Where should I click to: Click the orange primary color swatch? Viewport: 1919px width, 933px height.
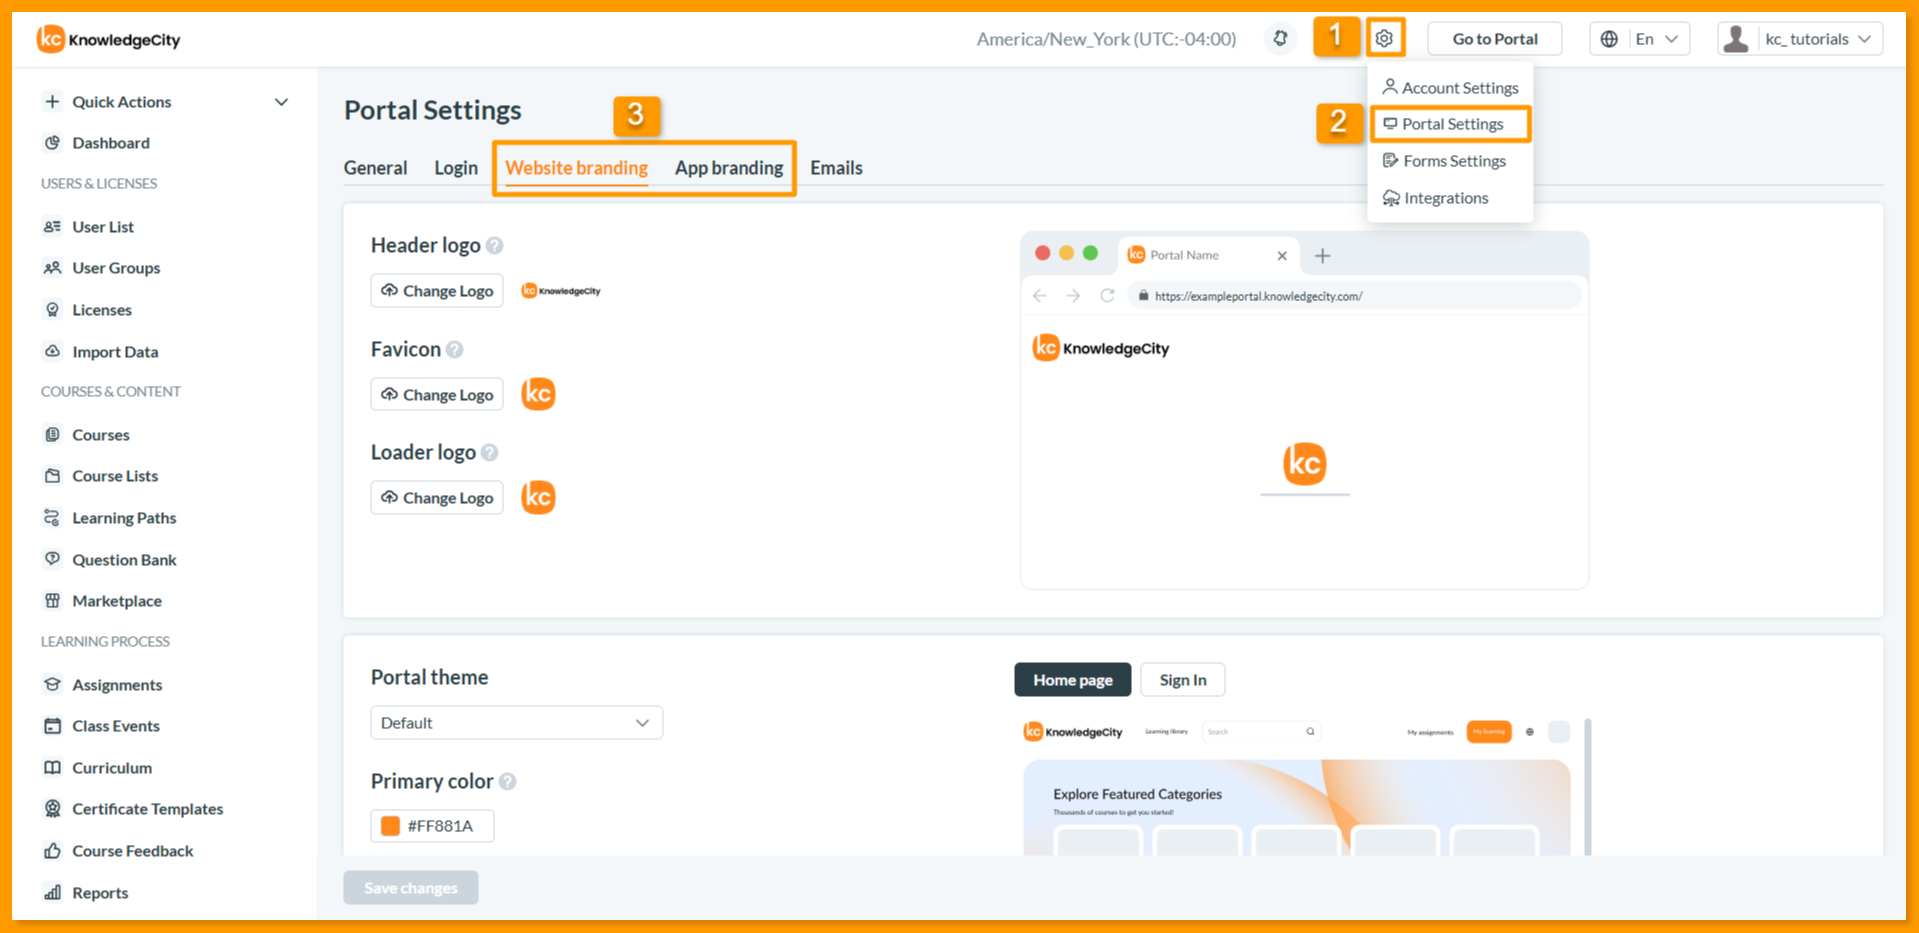(391, 826)
